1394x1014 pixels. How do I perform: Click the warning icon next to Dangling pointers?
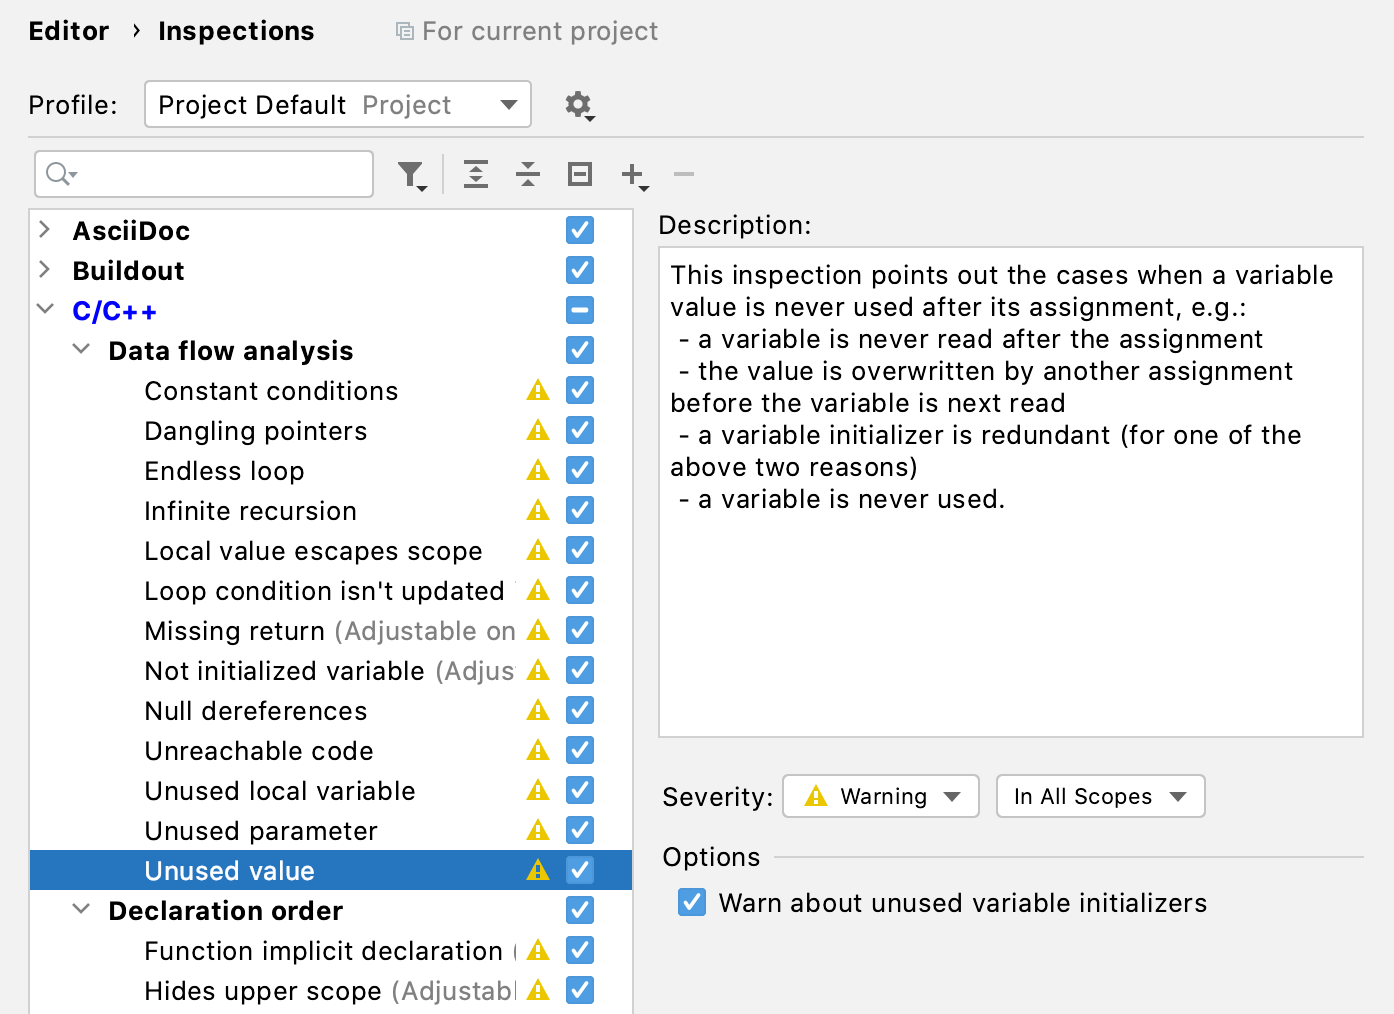tap(538, 430)
